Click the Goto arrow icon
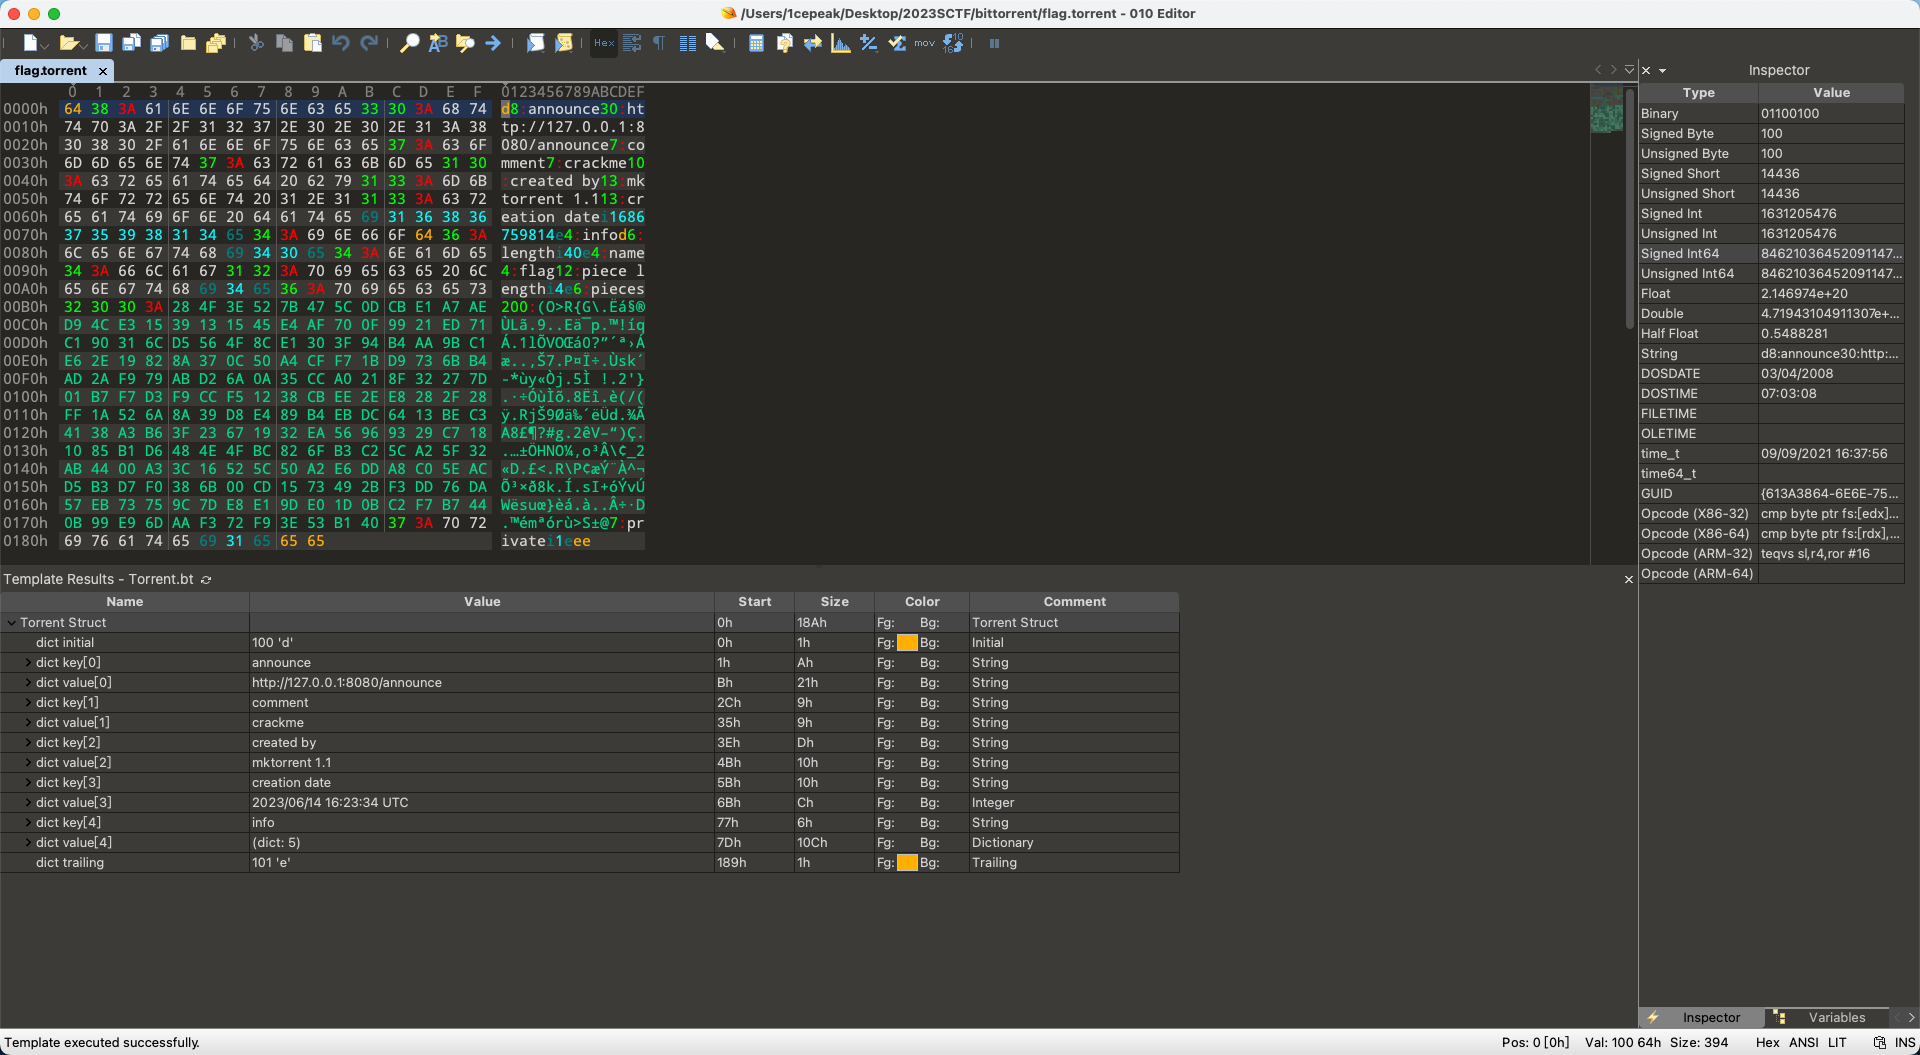The image size is (1920, 1055). tap(493, 43)
